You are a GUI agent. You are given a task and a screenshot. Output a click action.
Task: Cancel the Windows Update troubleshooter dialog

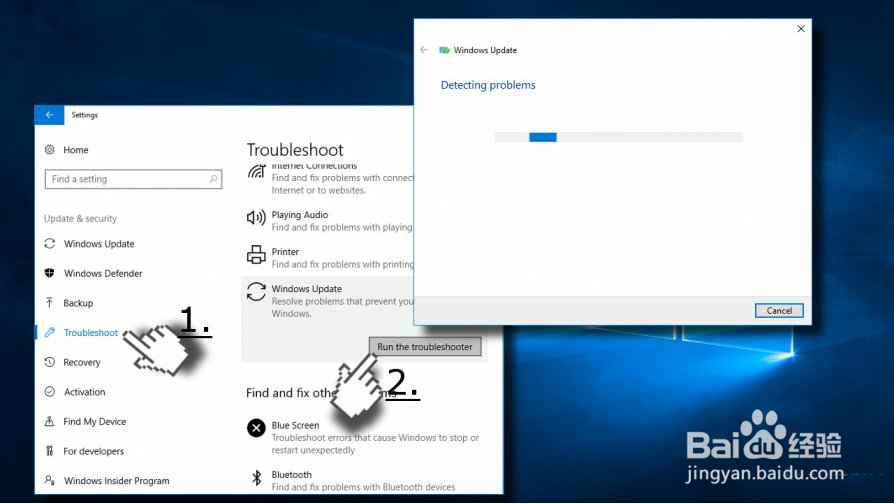coord(779,311)
